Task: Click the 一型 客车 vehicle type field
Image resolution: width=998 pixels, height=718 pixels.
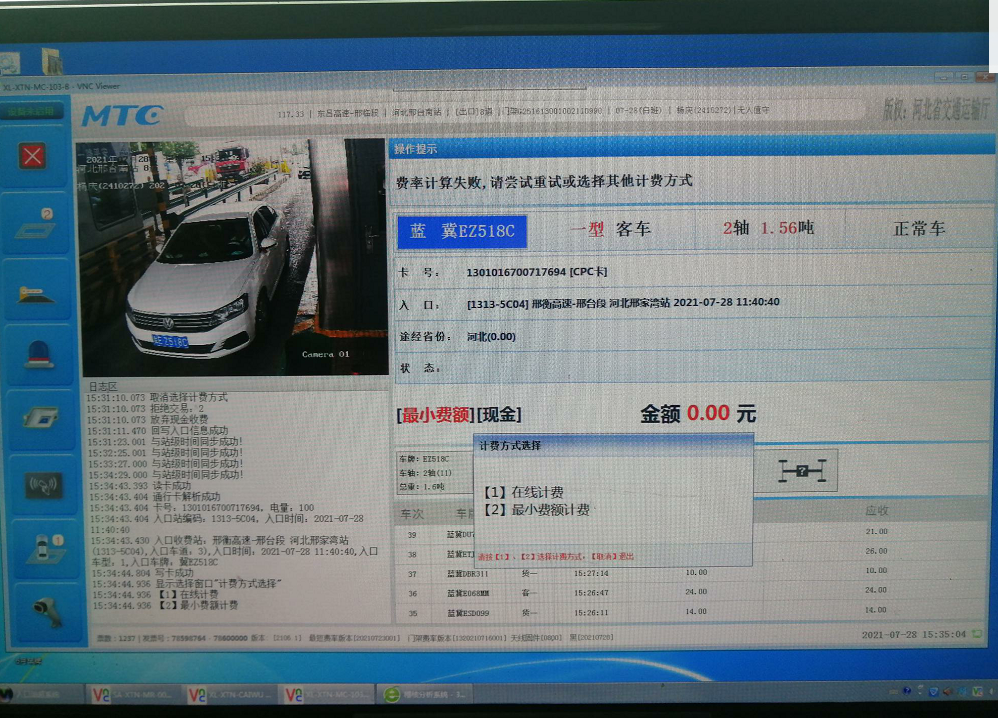Action: click(610, 229)
